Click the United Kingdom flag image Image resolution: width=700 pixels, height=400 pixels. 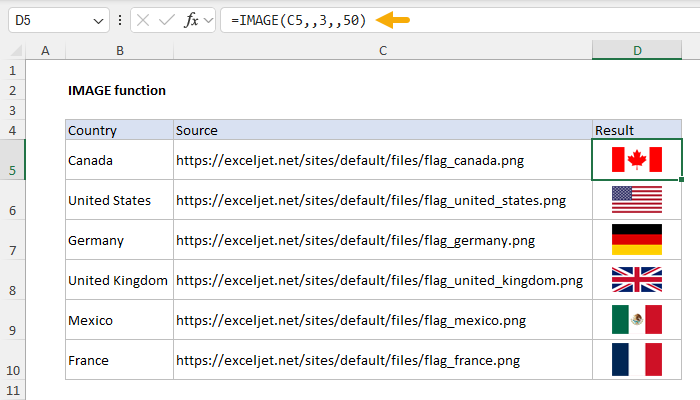coord(637,280)
